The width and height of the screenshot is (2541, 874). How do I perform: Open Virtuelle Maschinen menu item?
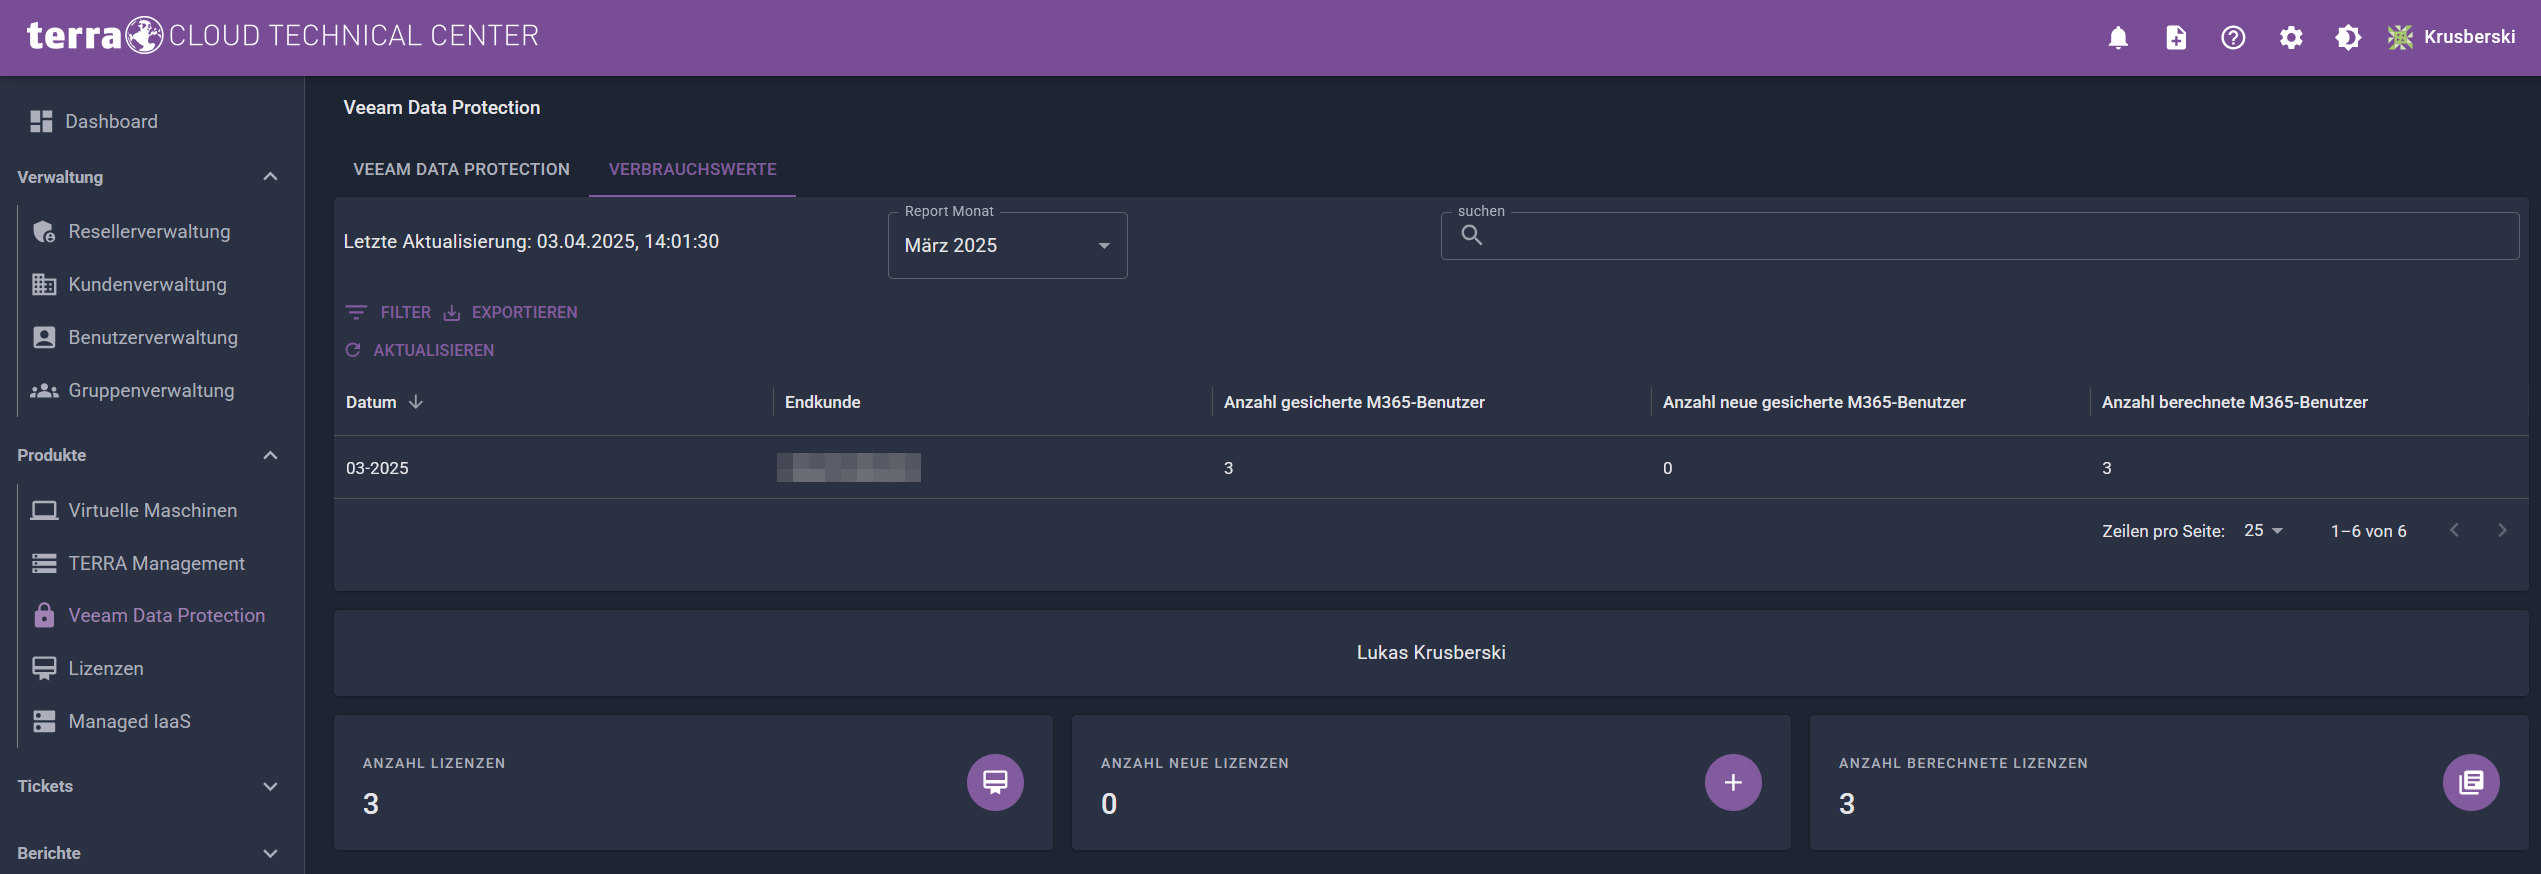coord(152,510)
